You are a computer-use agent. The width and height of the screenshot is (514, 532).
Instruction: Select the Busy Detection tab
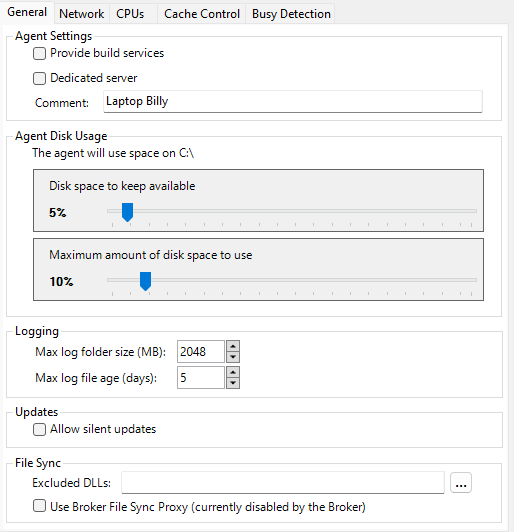click(291, 14)
